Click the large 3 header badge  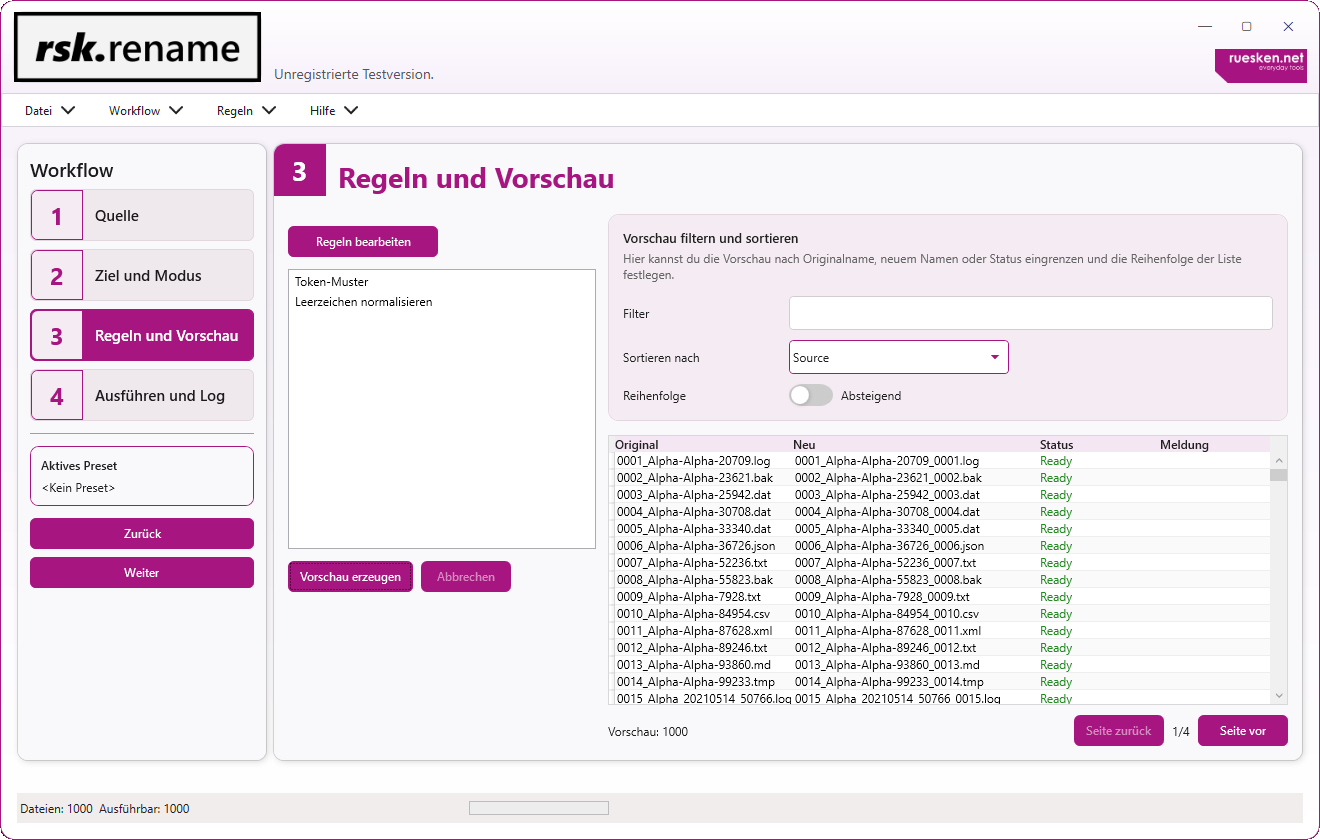coord(299,171)
